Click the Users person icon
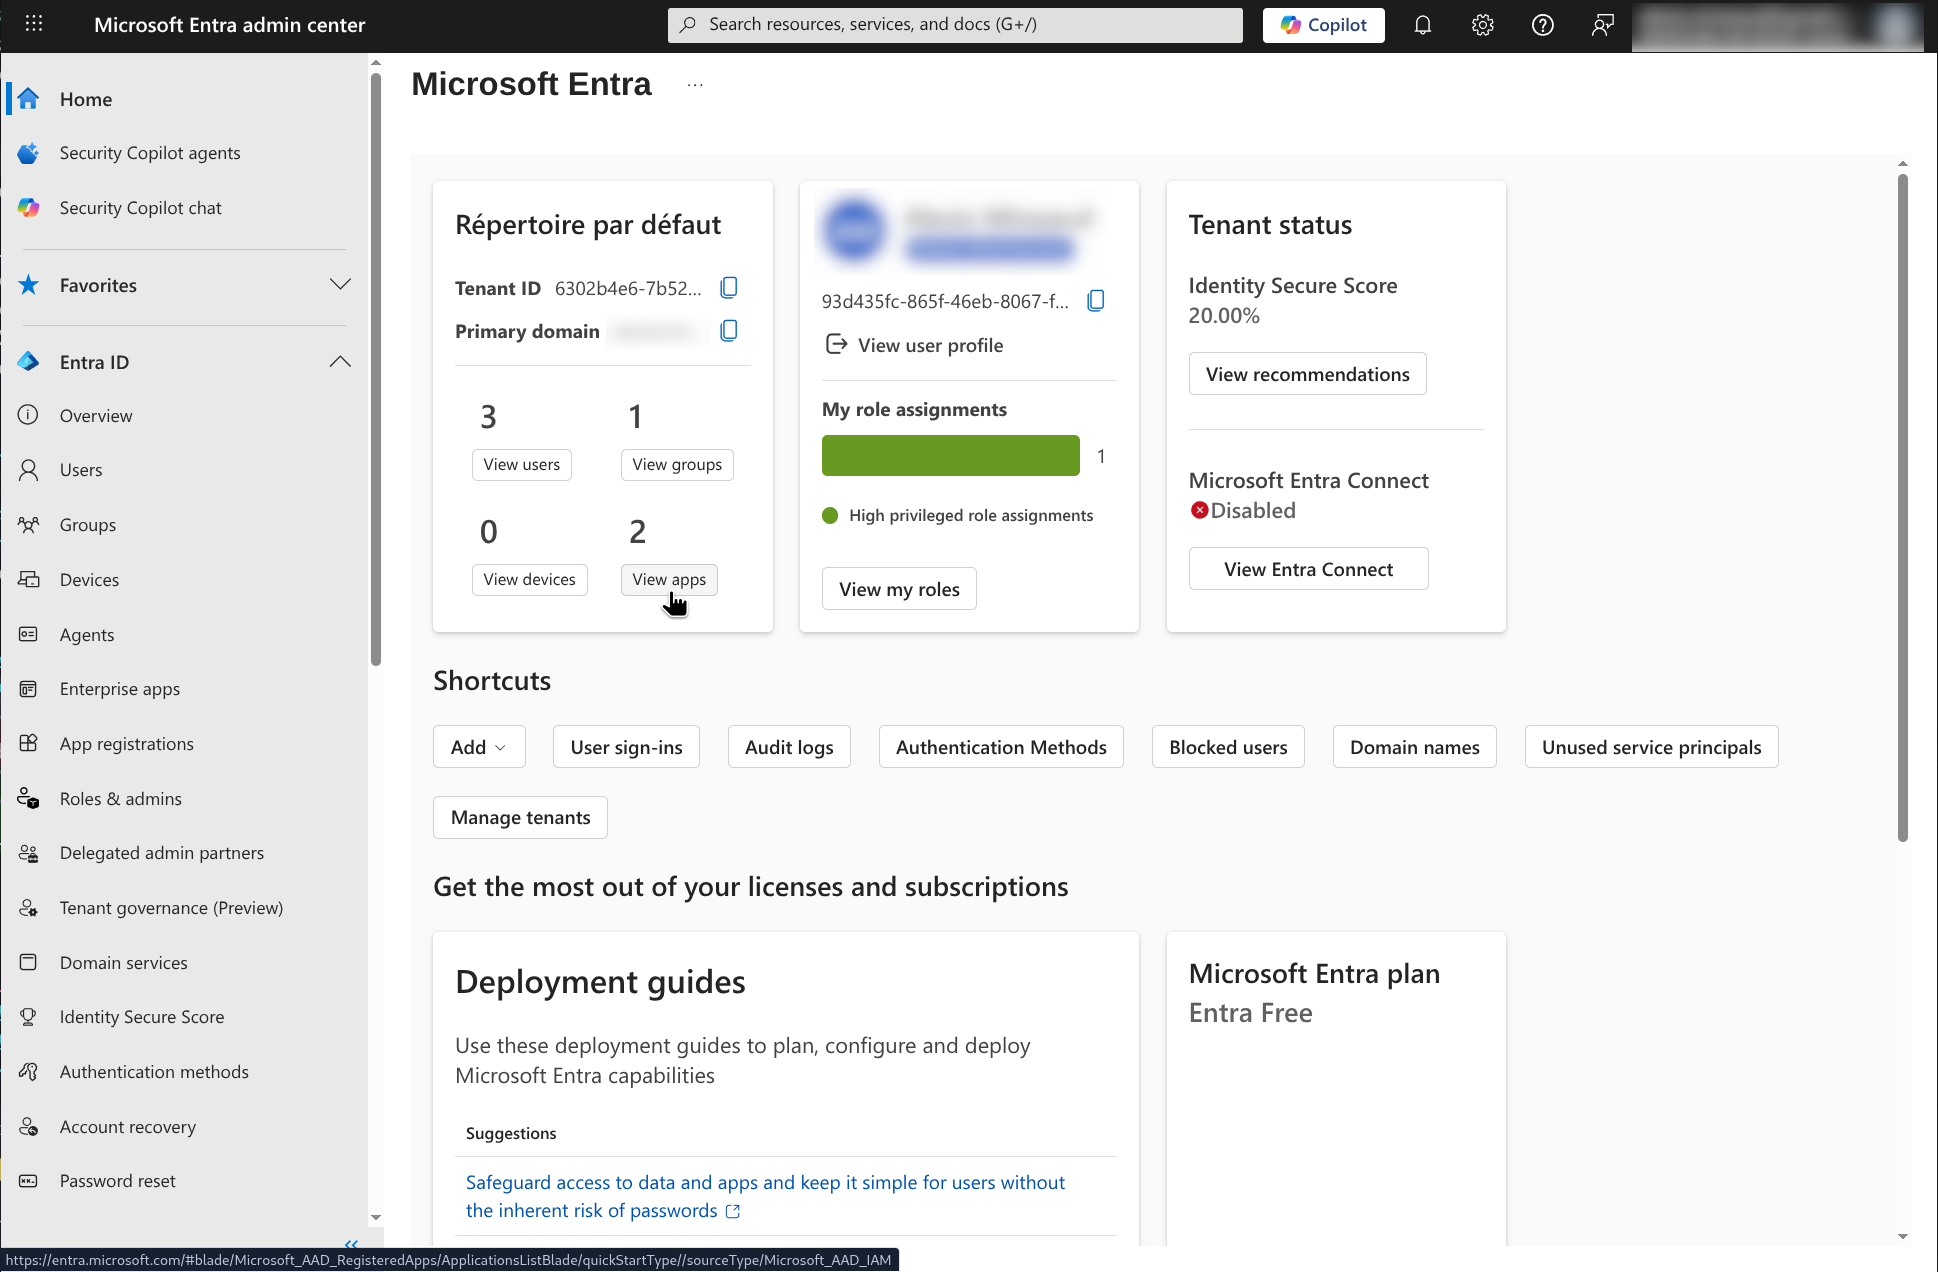This screenshot has width=1938, height=1272. 28,470
